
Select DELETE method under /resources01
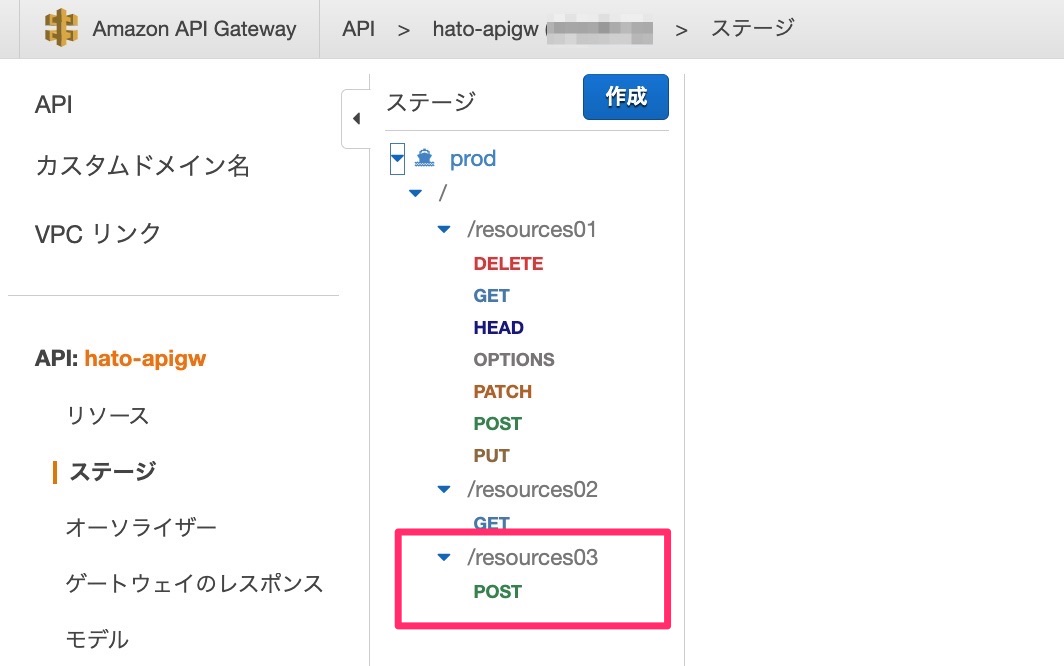click(x=508, y=263)
